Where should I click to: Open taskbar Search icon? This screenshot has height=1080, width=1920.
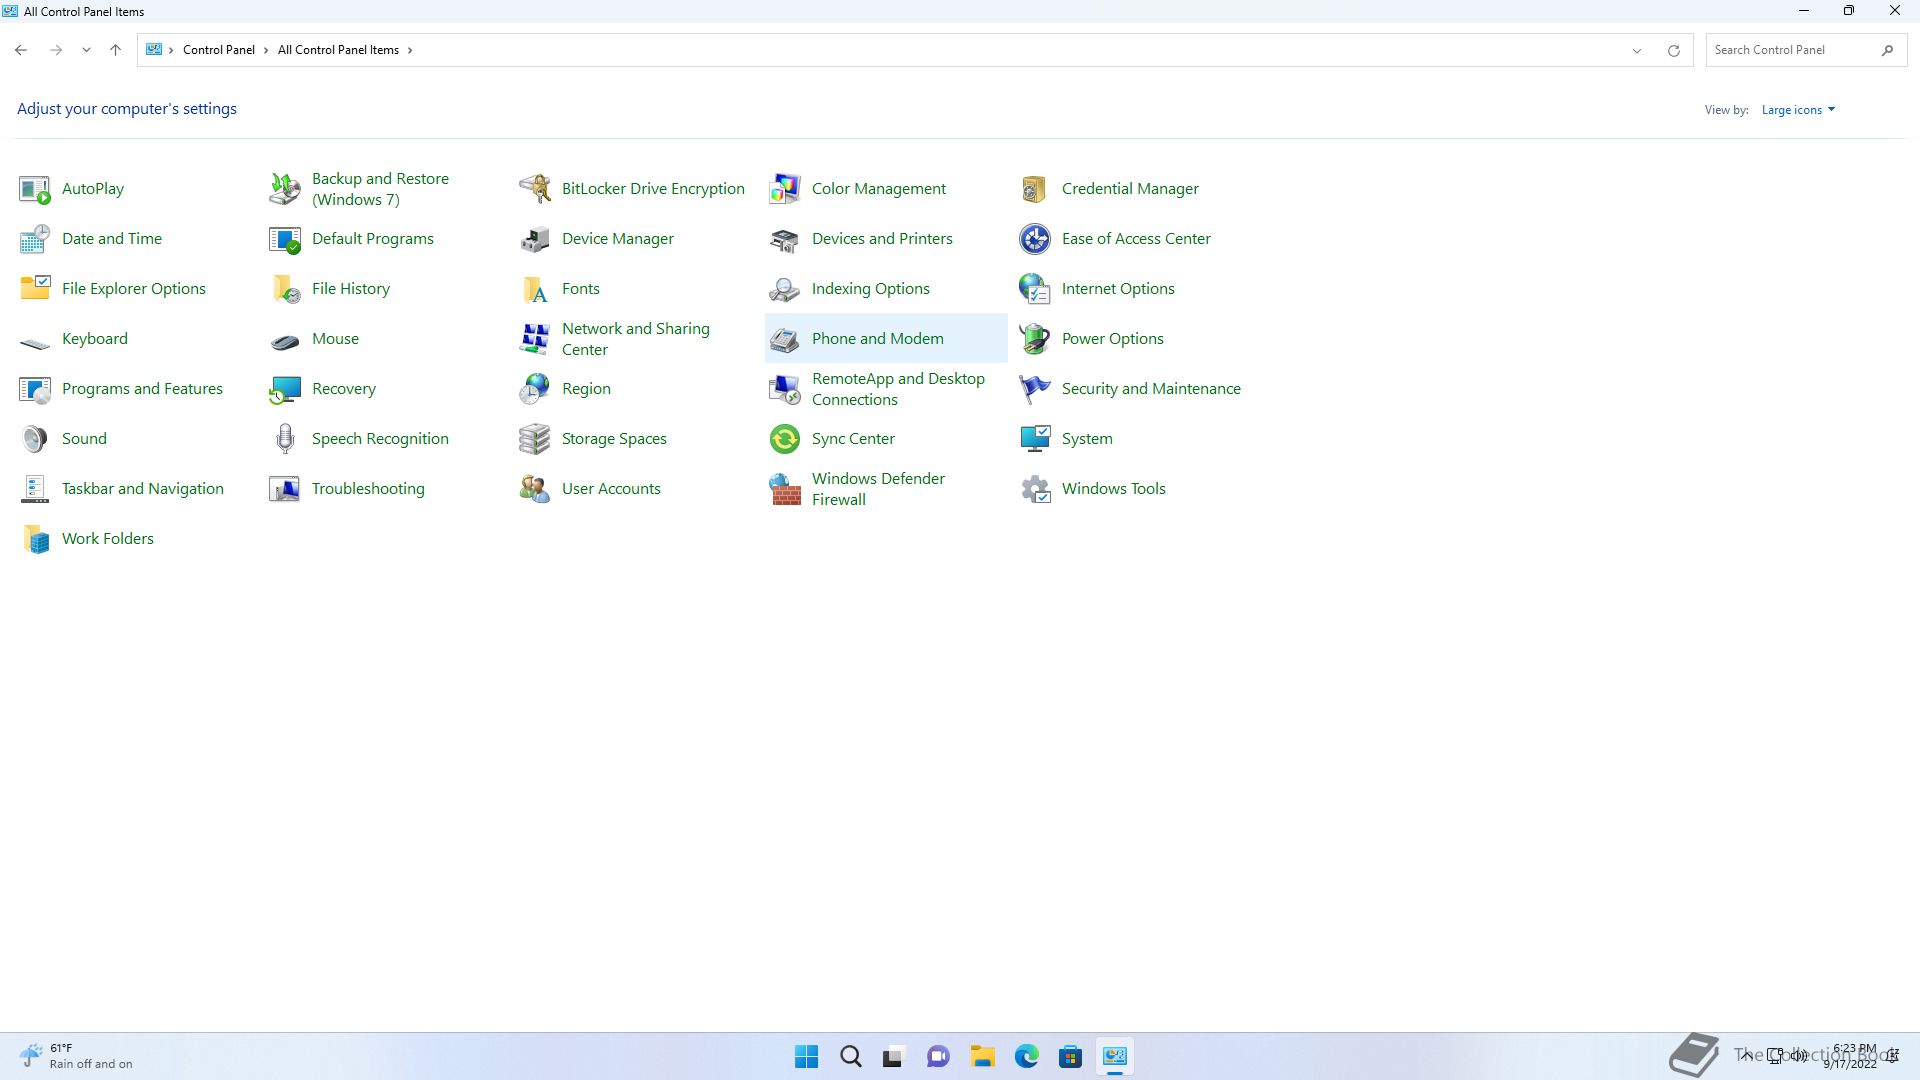[850, 1056]
